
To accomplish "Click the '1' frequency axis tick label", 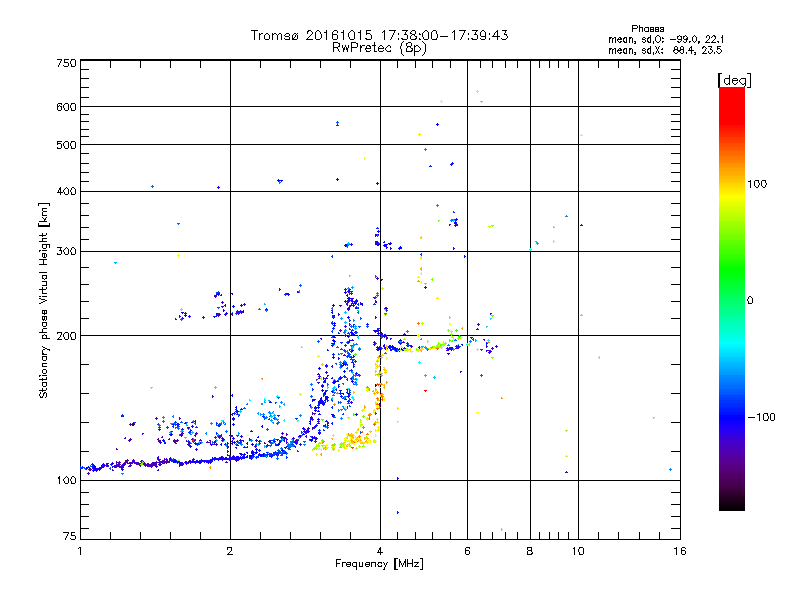I will [80, 551].
